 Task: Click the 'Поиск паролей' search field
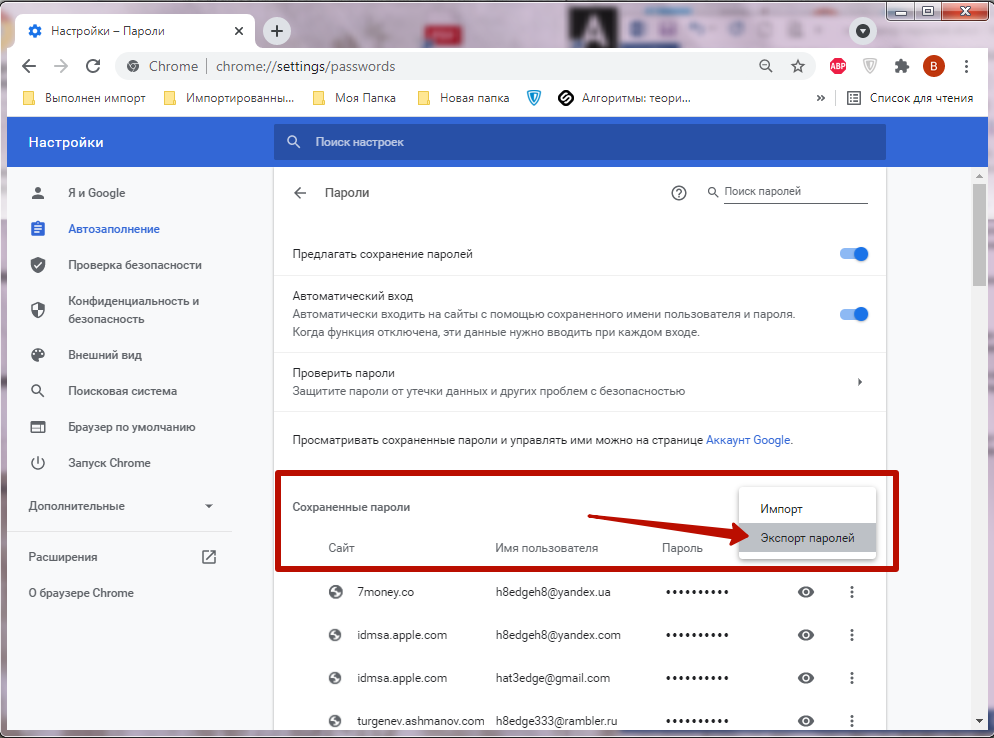(795, 192)
